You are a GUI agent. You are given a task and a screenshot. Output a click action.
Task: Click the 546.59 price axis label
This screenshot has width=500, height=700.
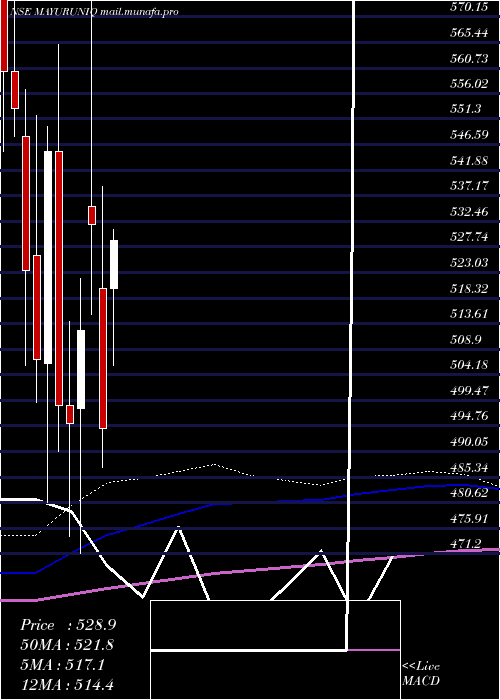coord(469,135)
